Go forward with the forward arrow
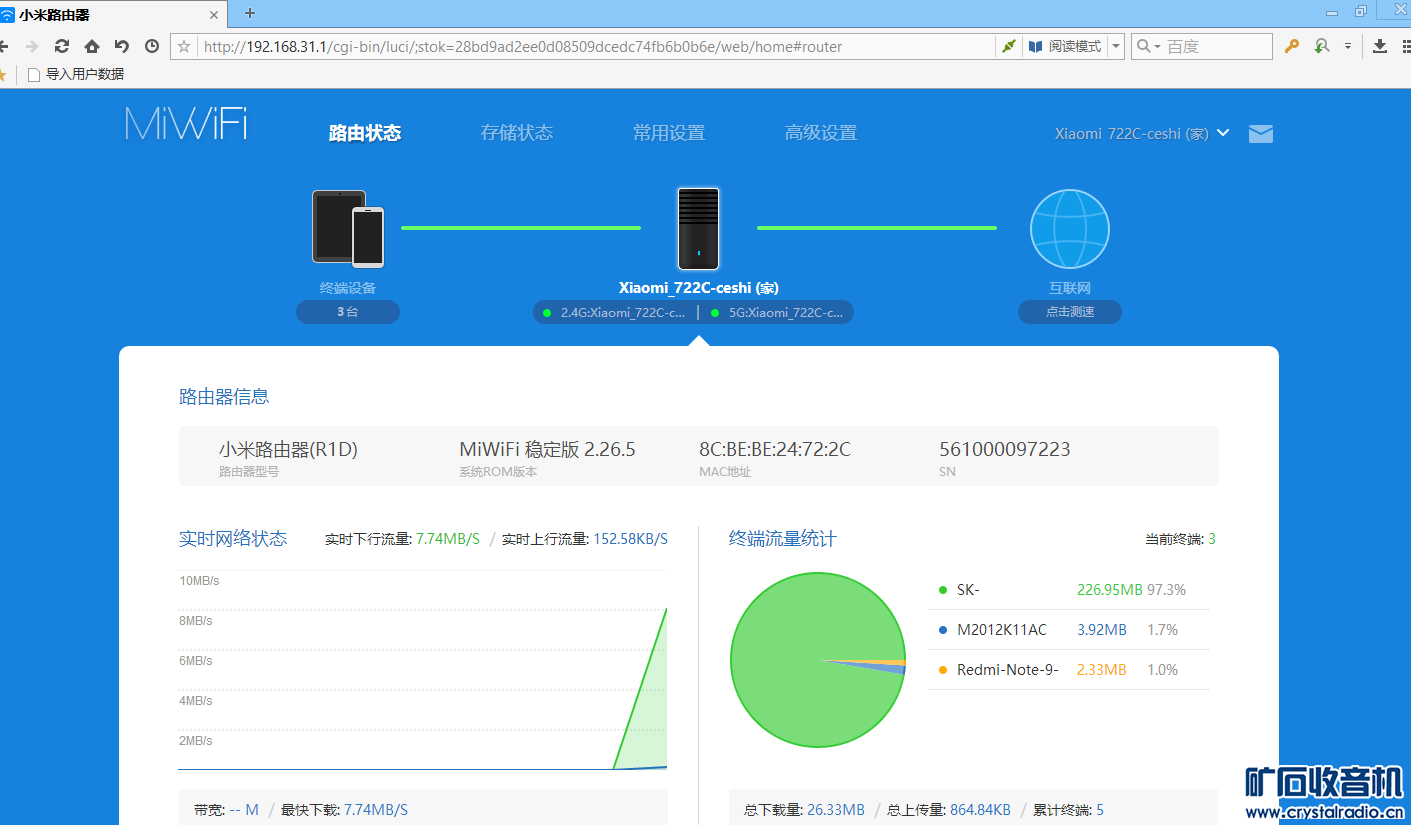Viewport: 1411px width, 825px height. coord(32,46)
